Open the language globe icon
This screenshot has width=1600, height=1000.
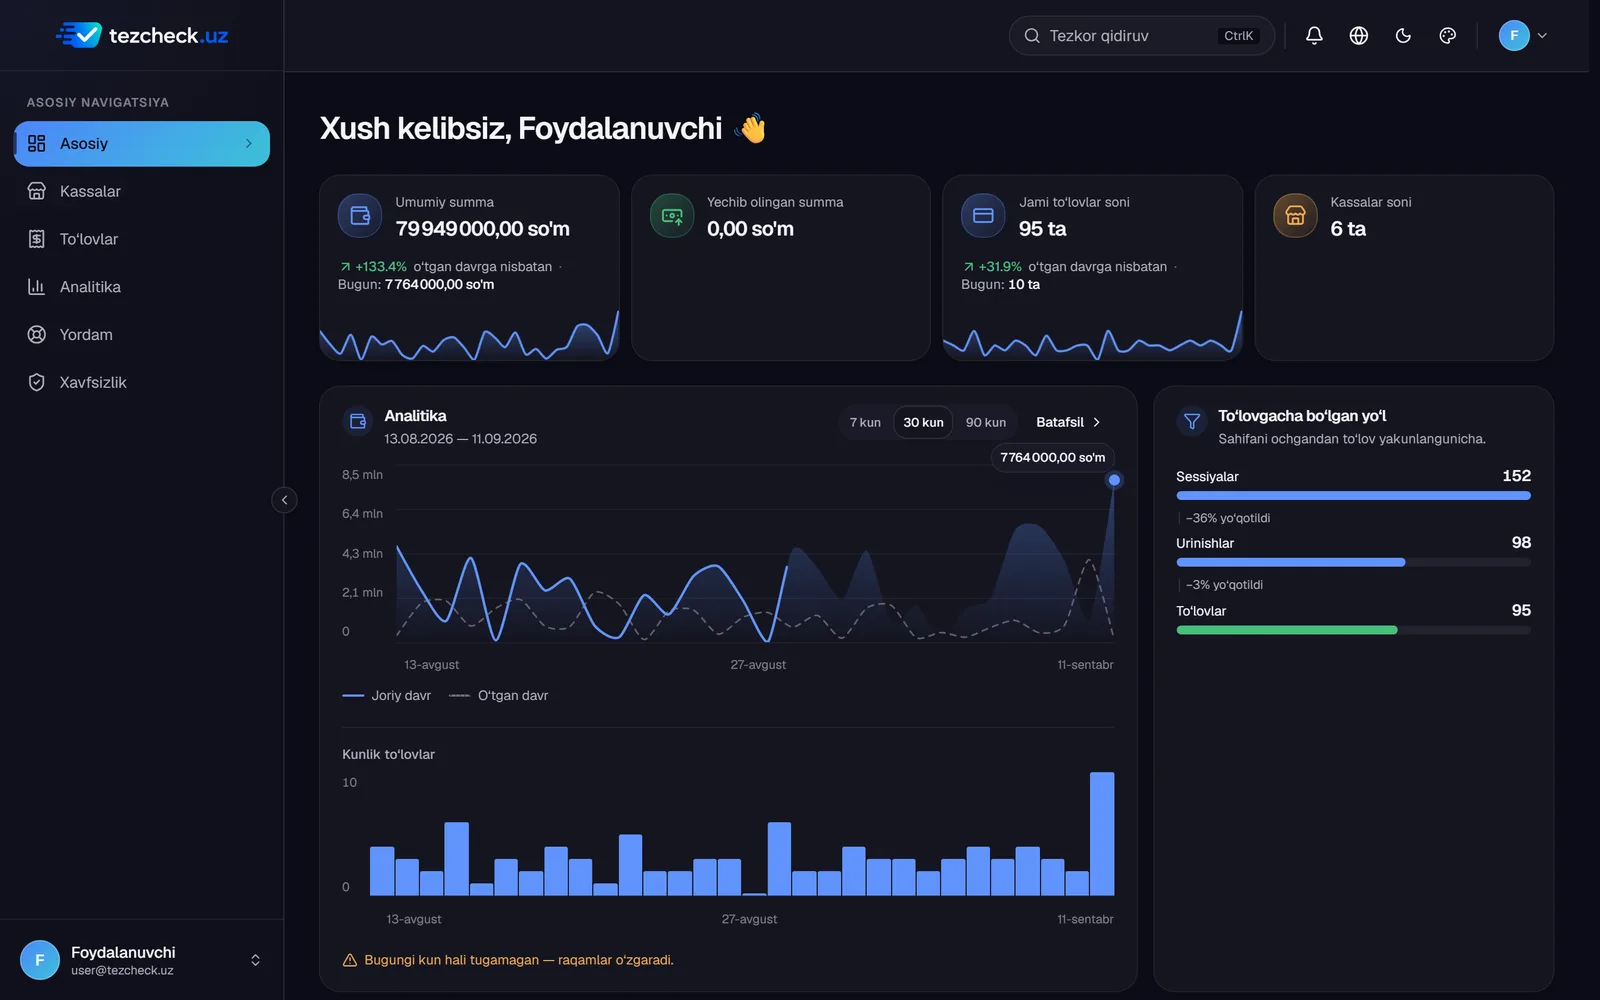pos(1358,35)
